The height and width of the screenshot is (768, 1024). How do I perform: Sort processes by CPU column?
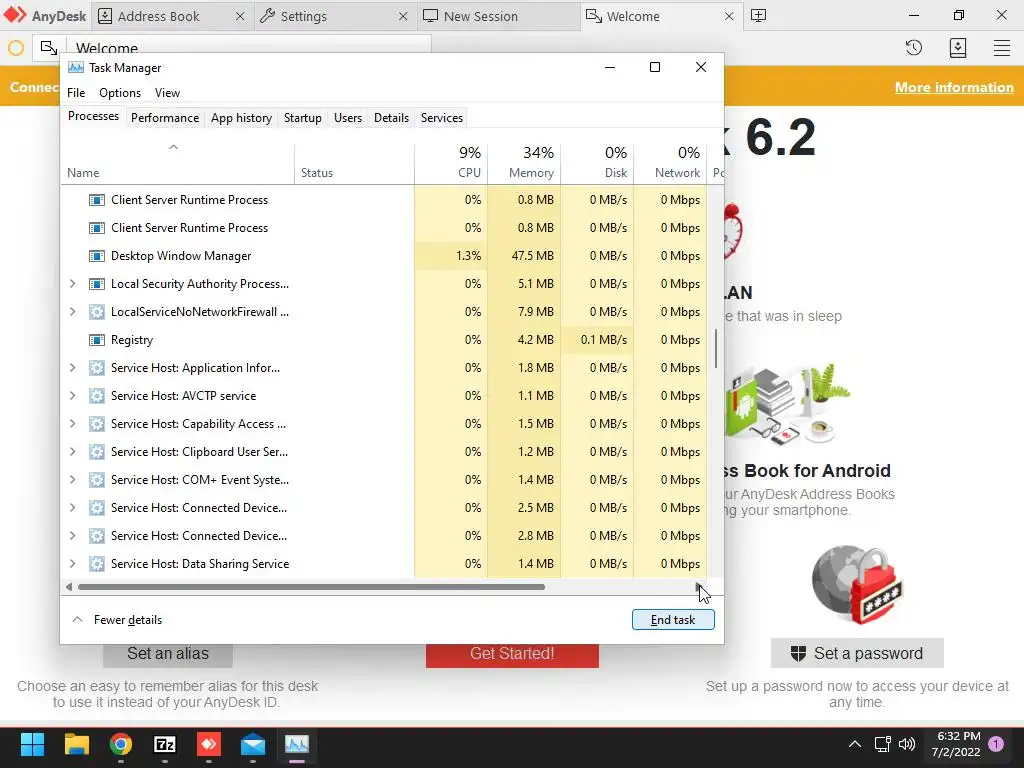pos(451,163)
